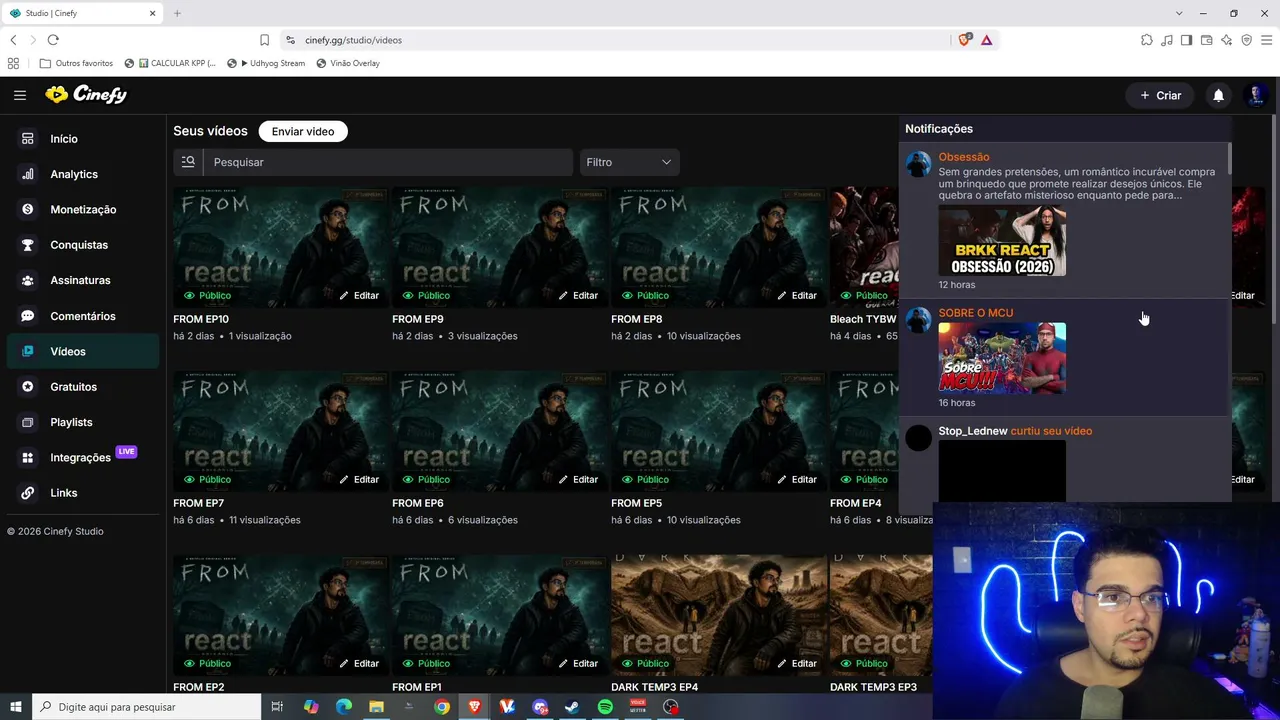1280x720 pixels.
Task: Open the browser main menu icon
Action: [1266, 40]
